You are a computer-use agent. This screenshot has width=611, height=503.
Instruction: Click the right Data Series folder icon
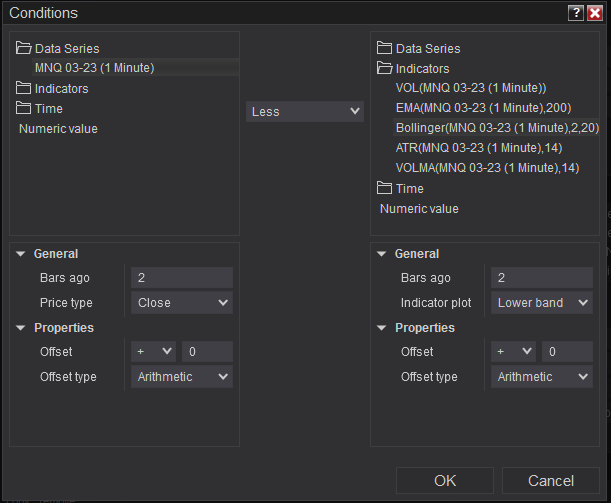[385, 48]
